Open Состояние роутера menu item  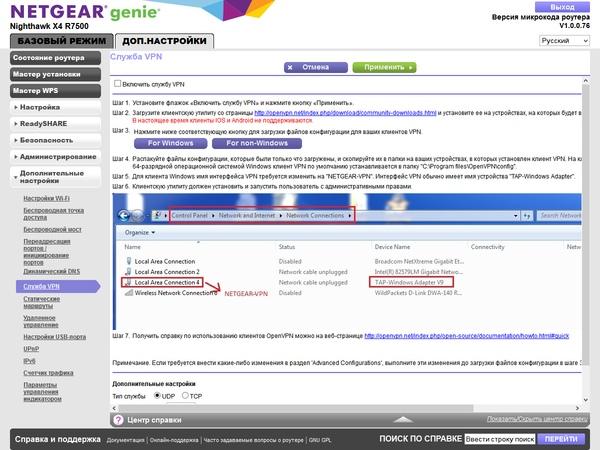coord(55,58)
